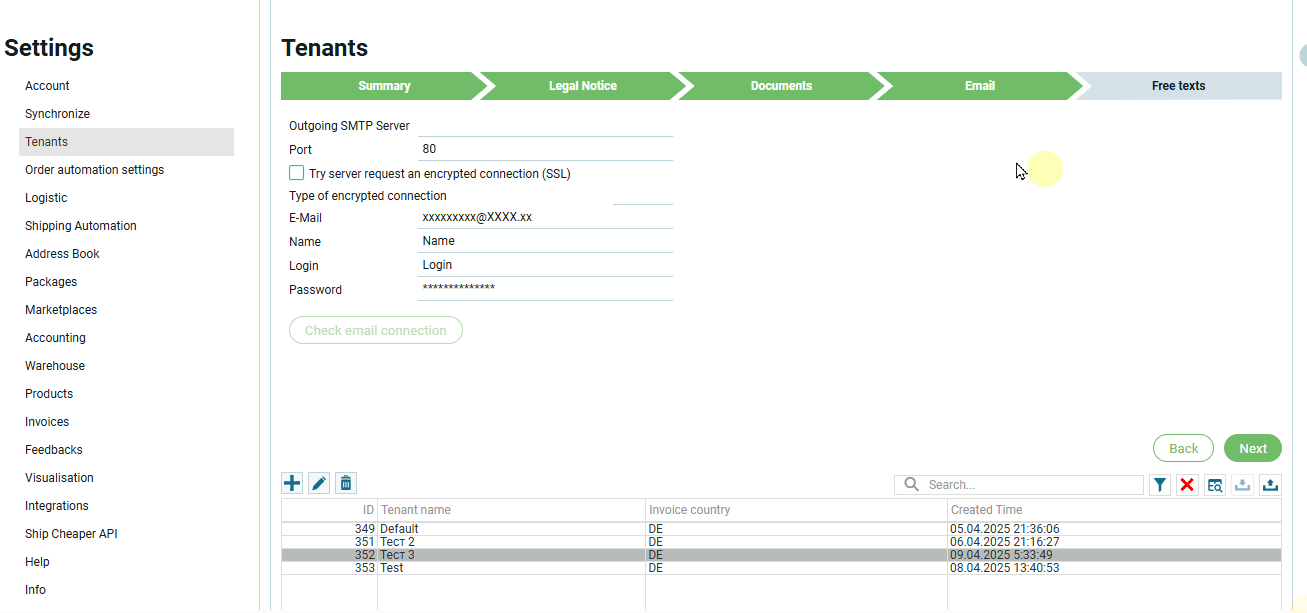Focus the Outgoing SMTP Server field

point(545,126)
